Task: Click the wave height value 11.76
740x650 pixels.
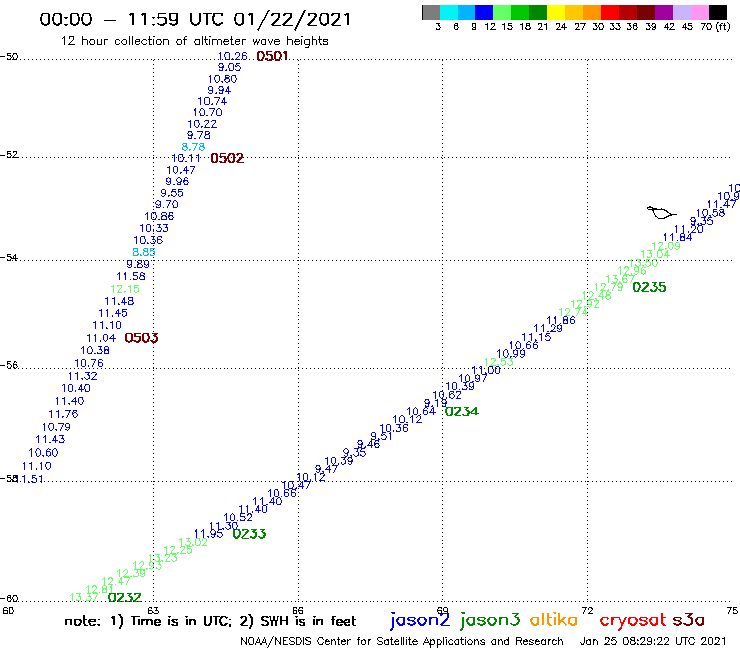Action: click(x=63, y=414)
